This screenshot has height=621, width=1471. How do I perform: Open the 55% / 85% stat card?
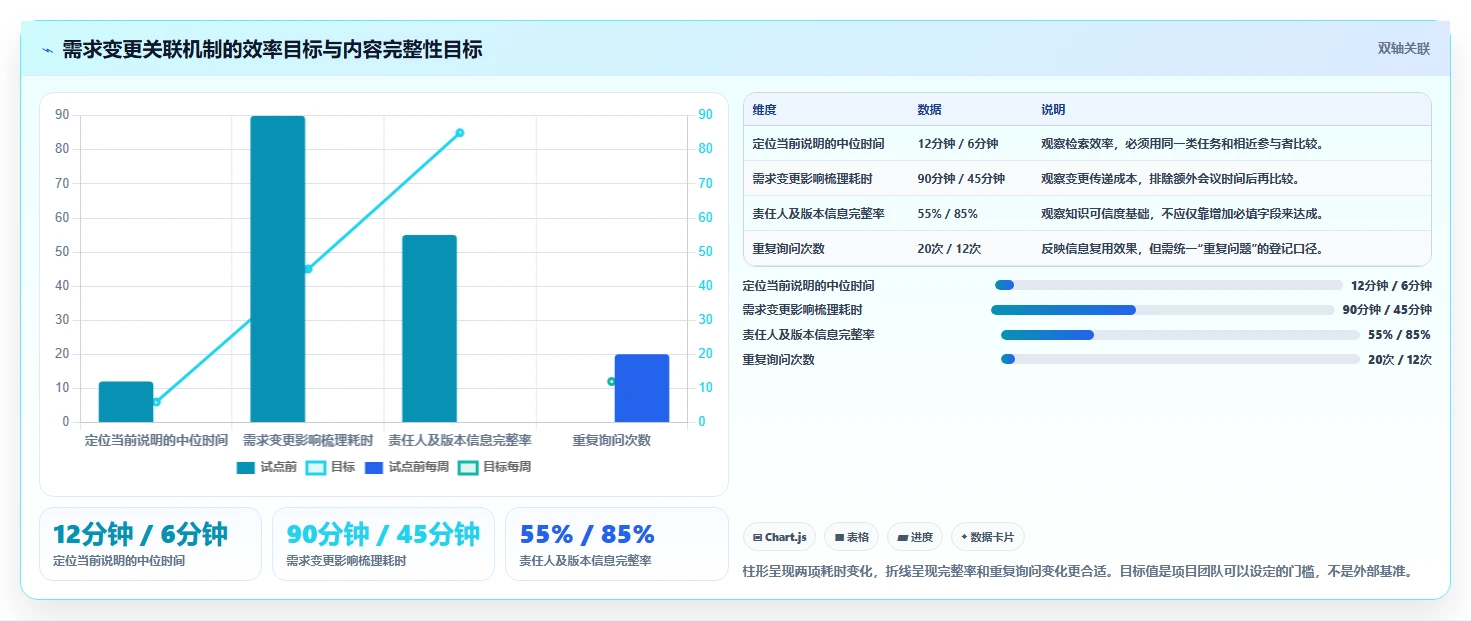click(617, 544)
